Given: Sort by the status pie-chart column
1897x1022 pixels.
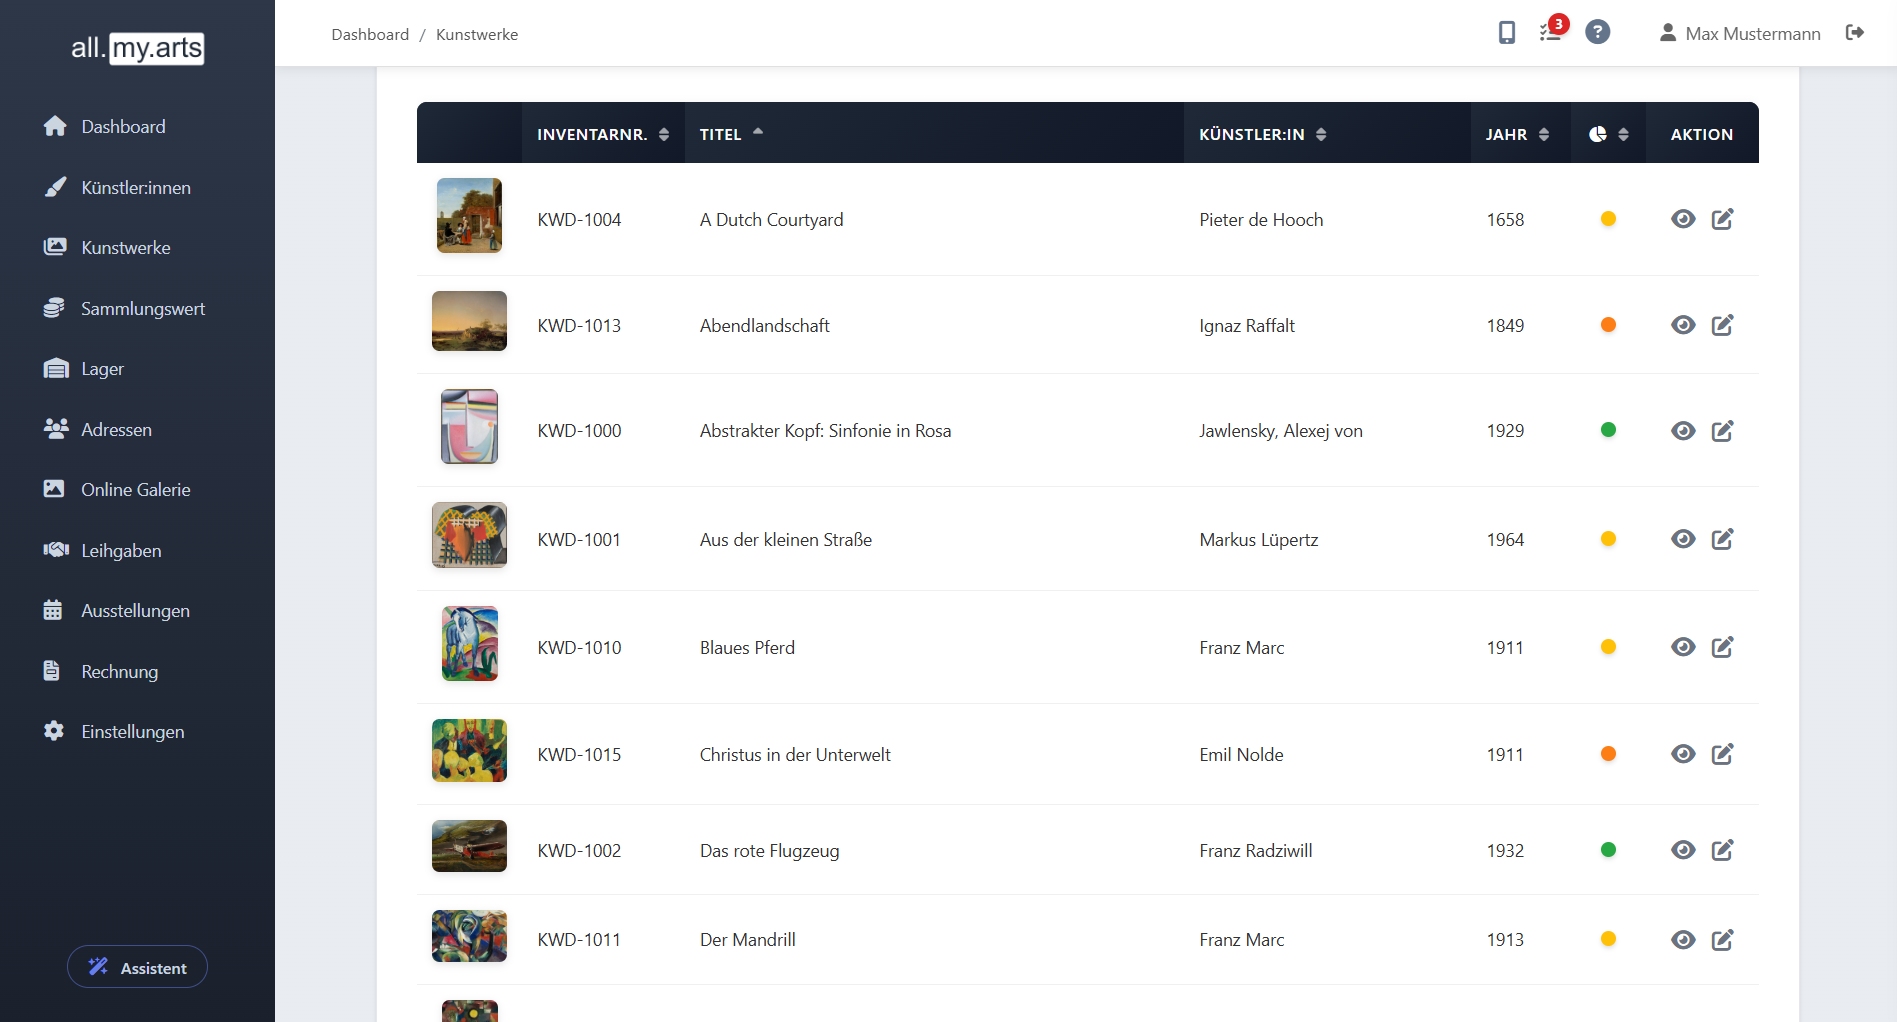Looking at the screenshot, I should pos(1608,134).
